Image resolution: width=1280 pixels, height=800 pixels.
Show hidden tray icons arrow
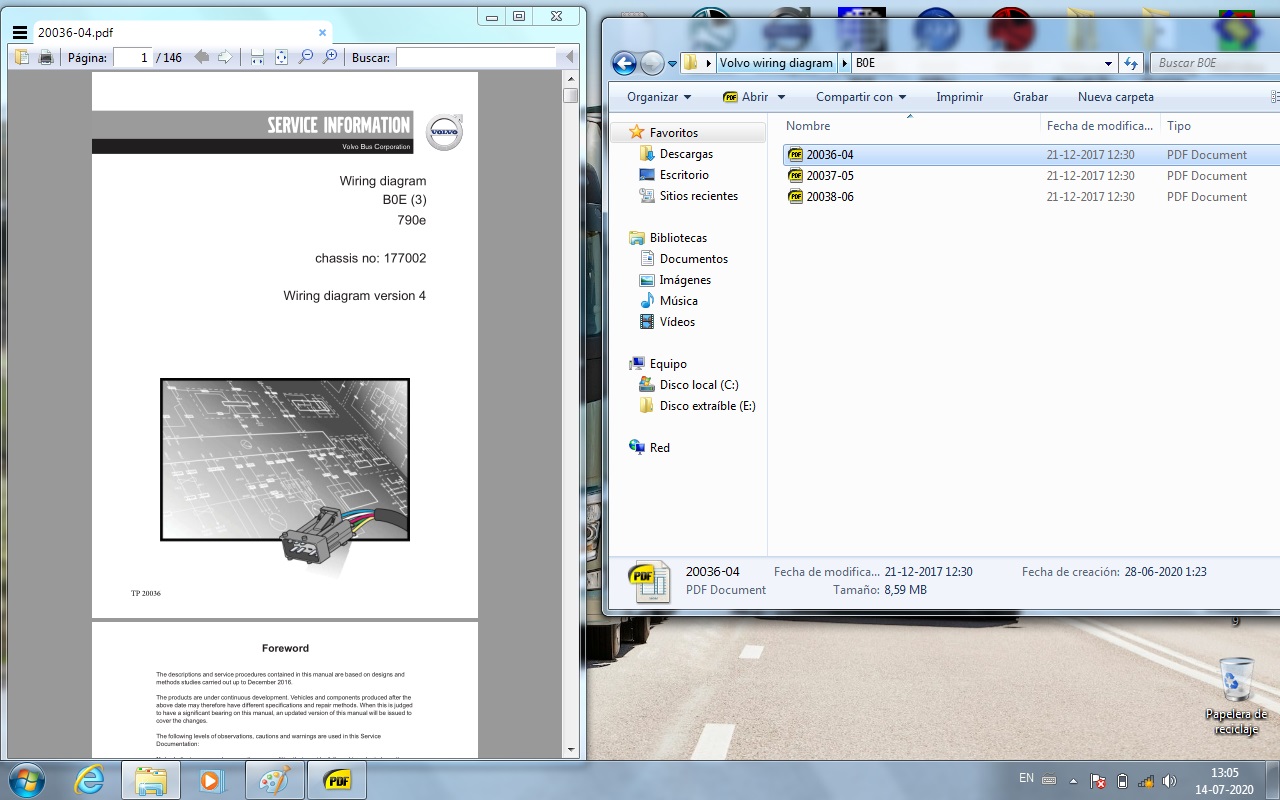tap(1073, 781)
